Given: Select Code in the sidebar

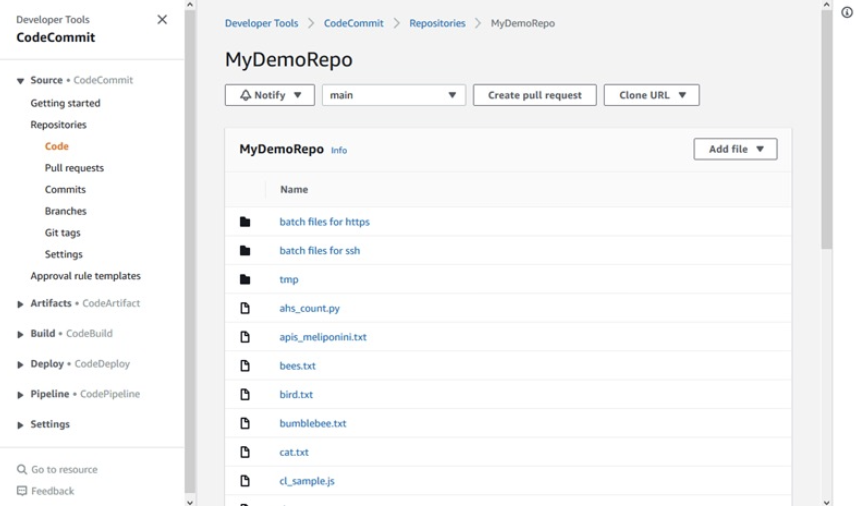Looking at the screenshot, I should tap(57, 146).
